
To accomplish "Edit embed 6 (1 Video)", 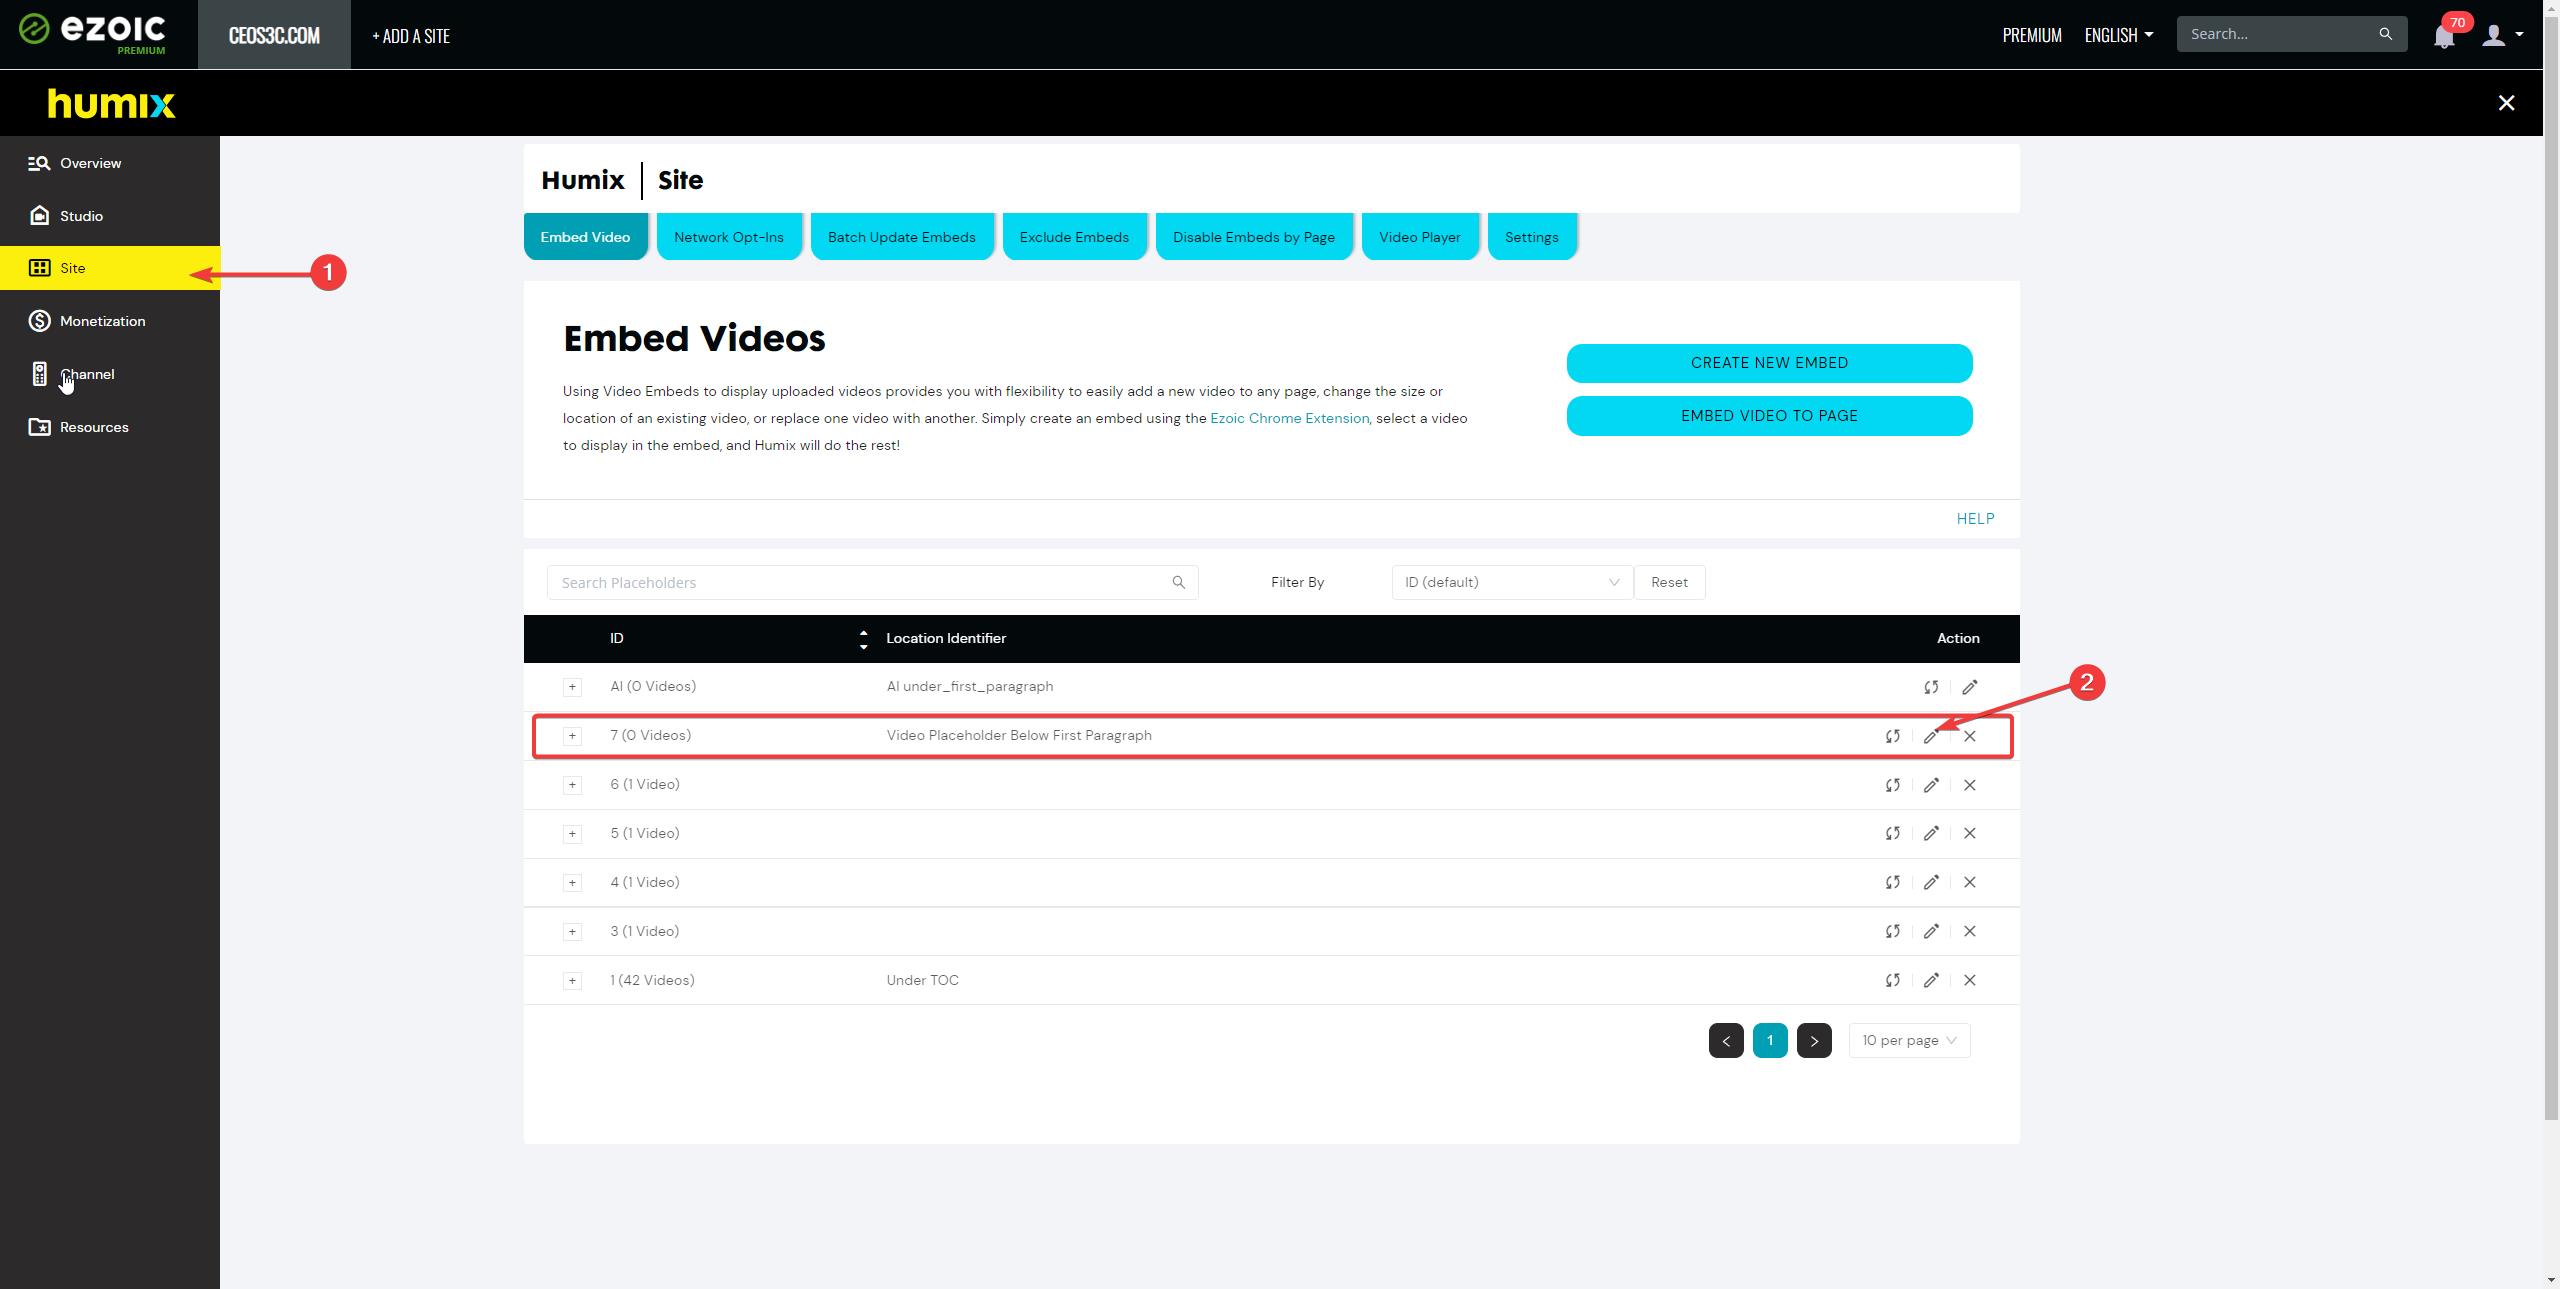I will click(x=1931, y=785).
